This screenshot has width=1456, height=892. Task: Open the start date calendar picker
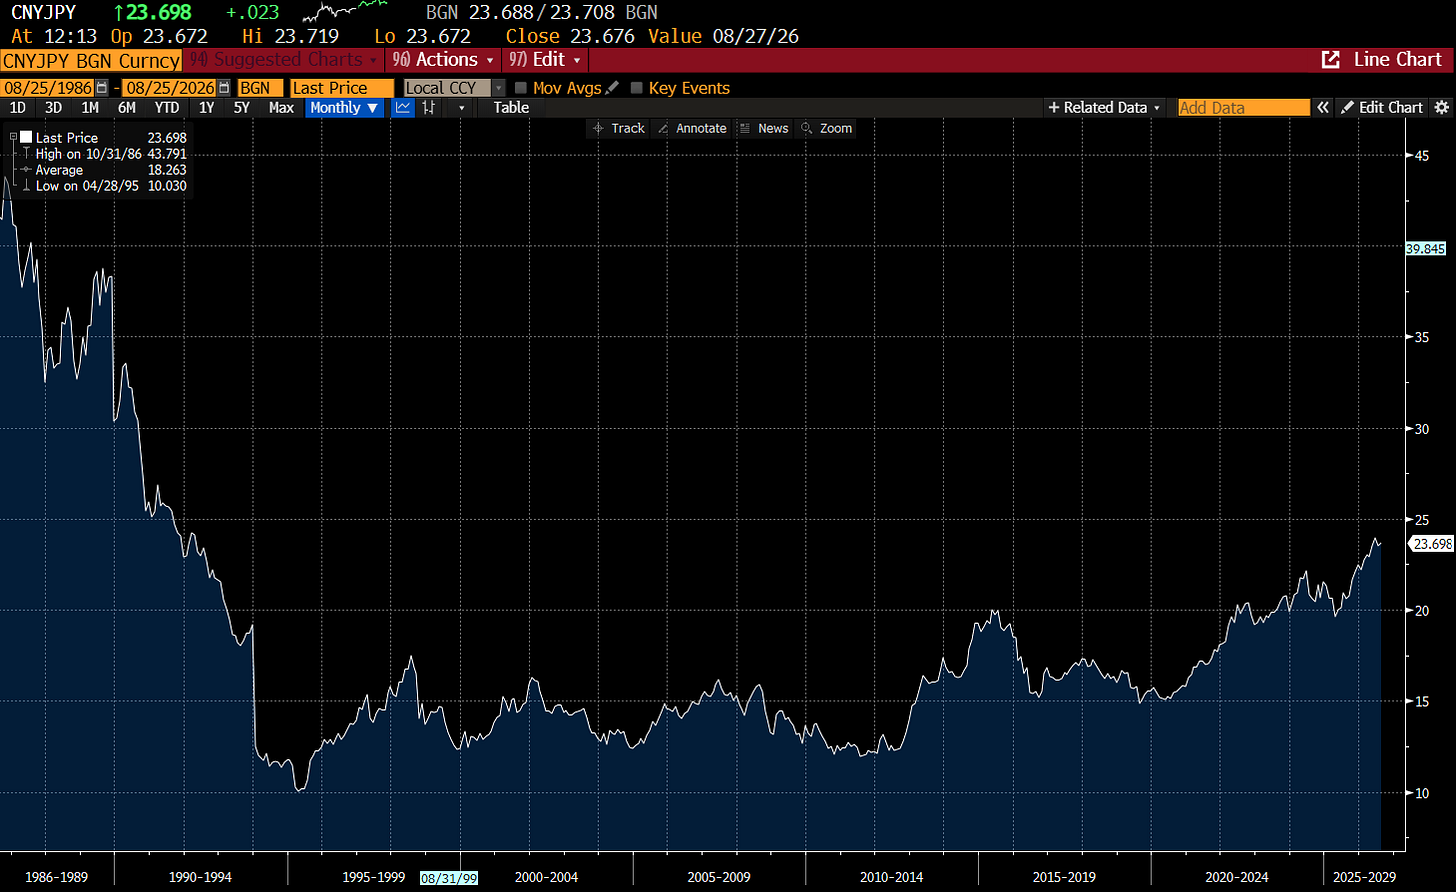pyautogui.click(x=102, y=88)
